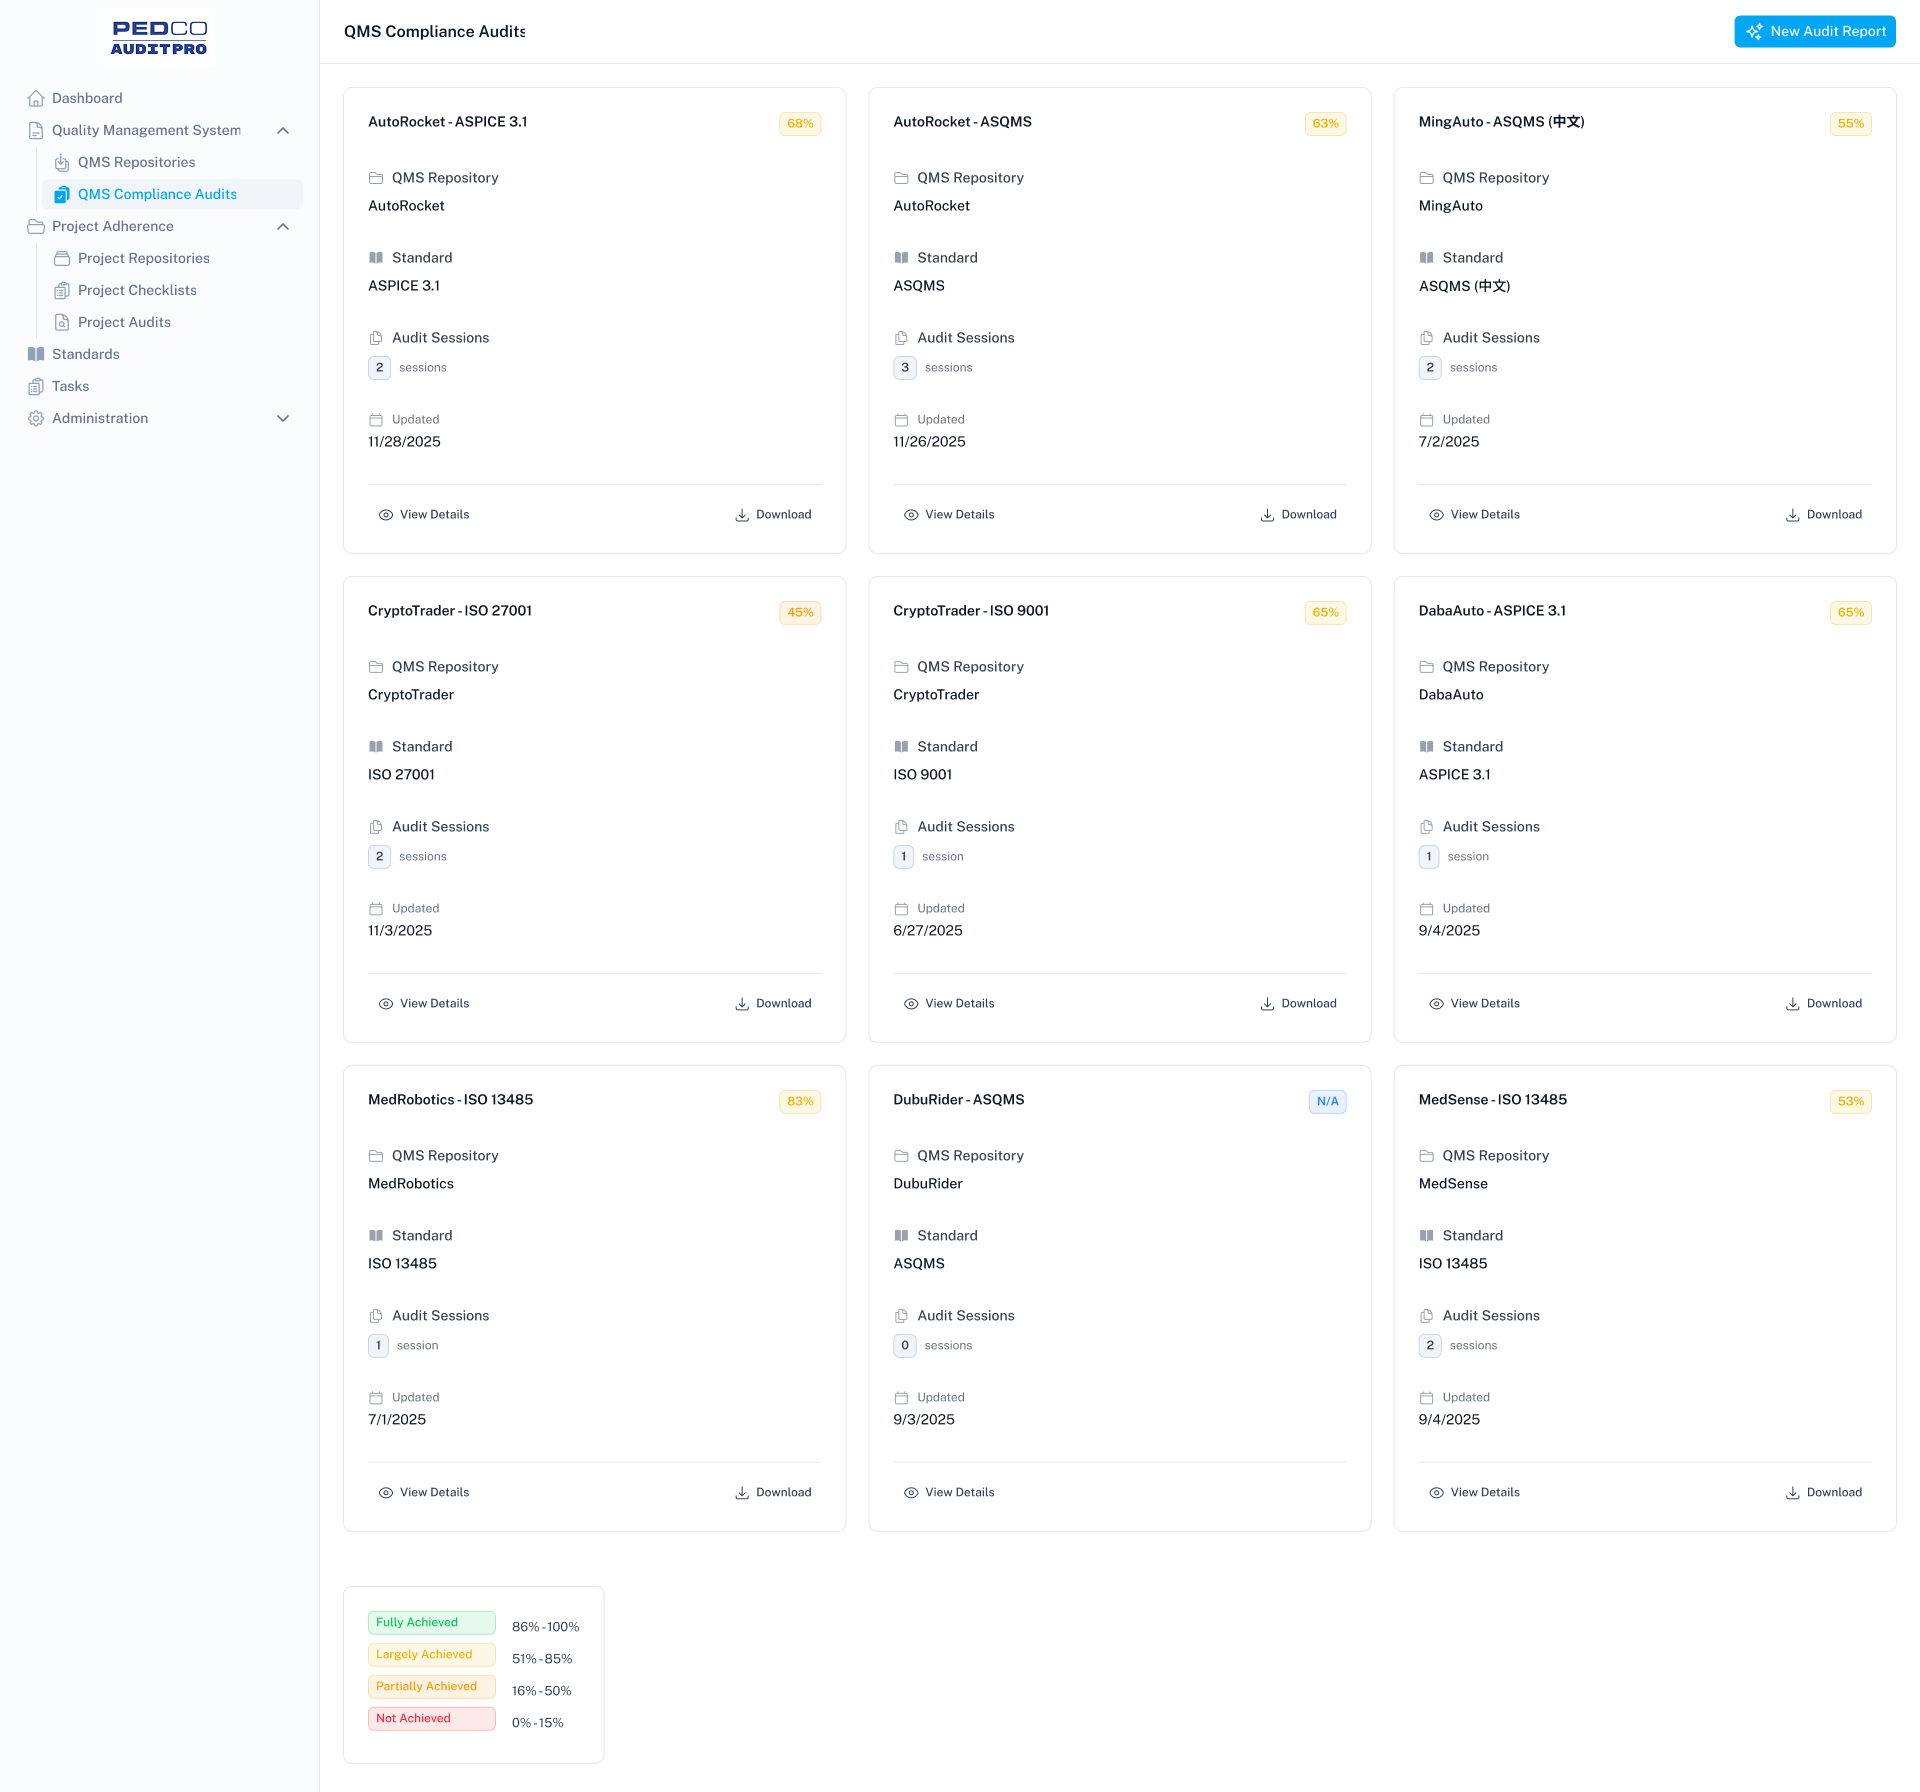Click the 0 sessions count on DubuRider - ASQMS
Viewport: 1920px width, 1792px height.
coord(905,1346)
